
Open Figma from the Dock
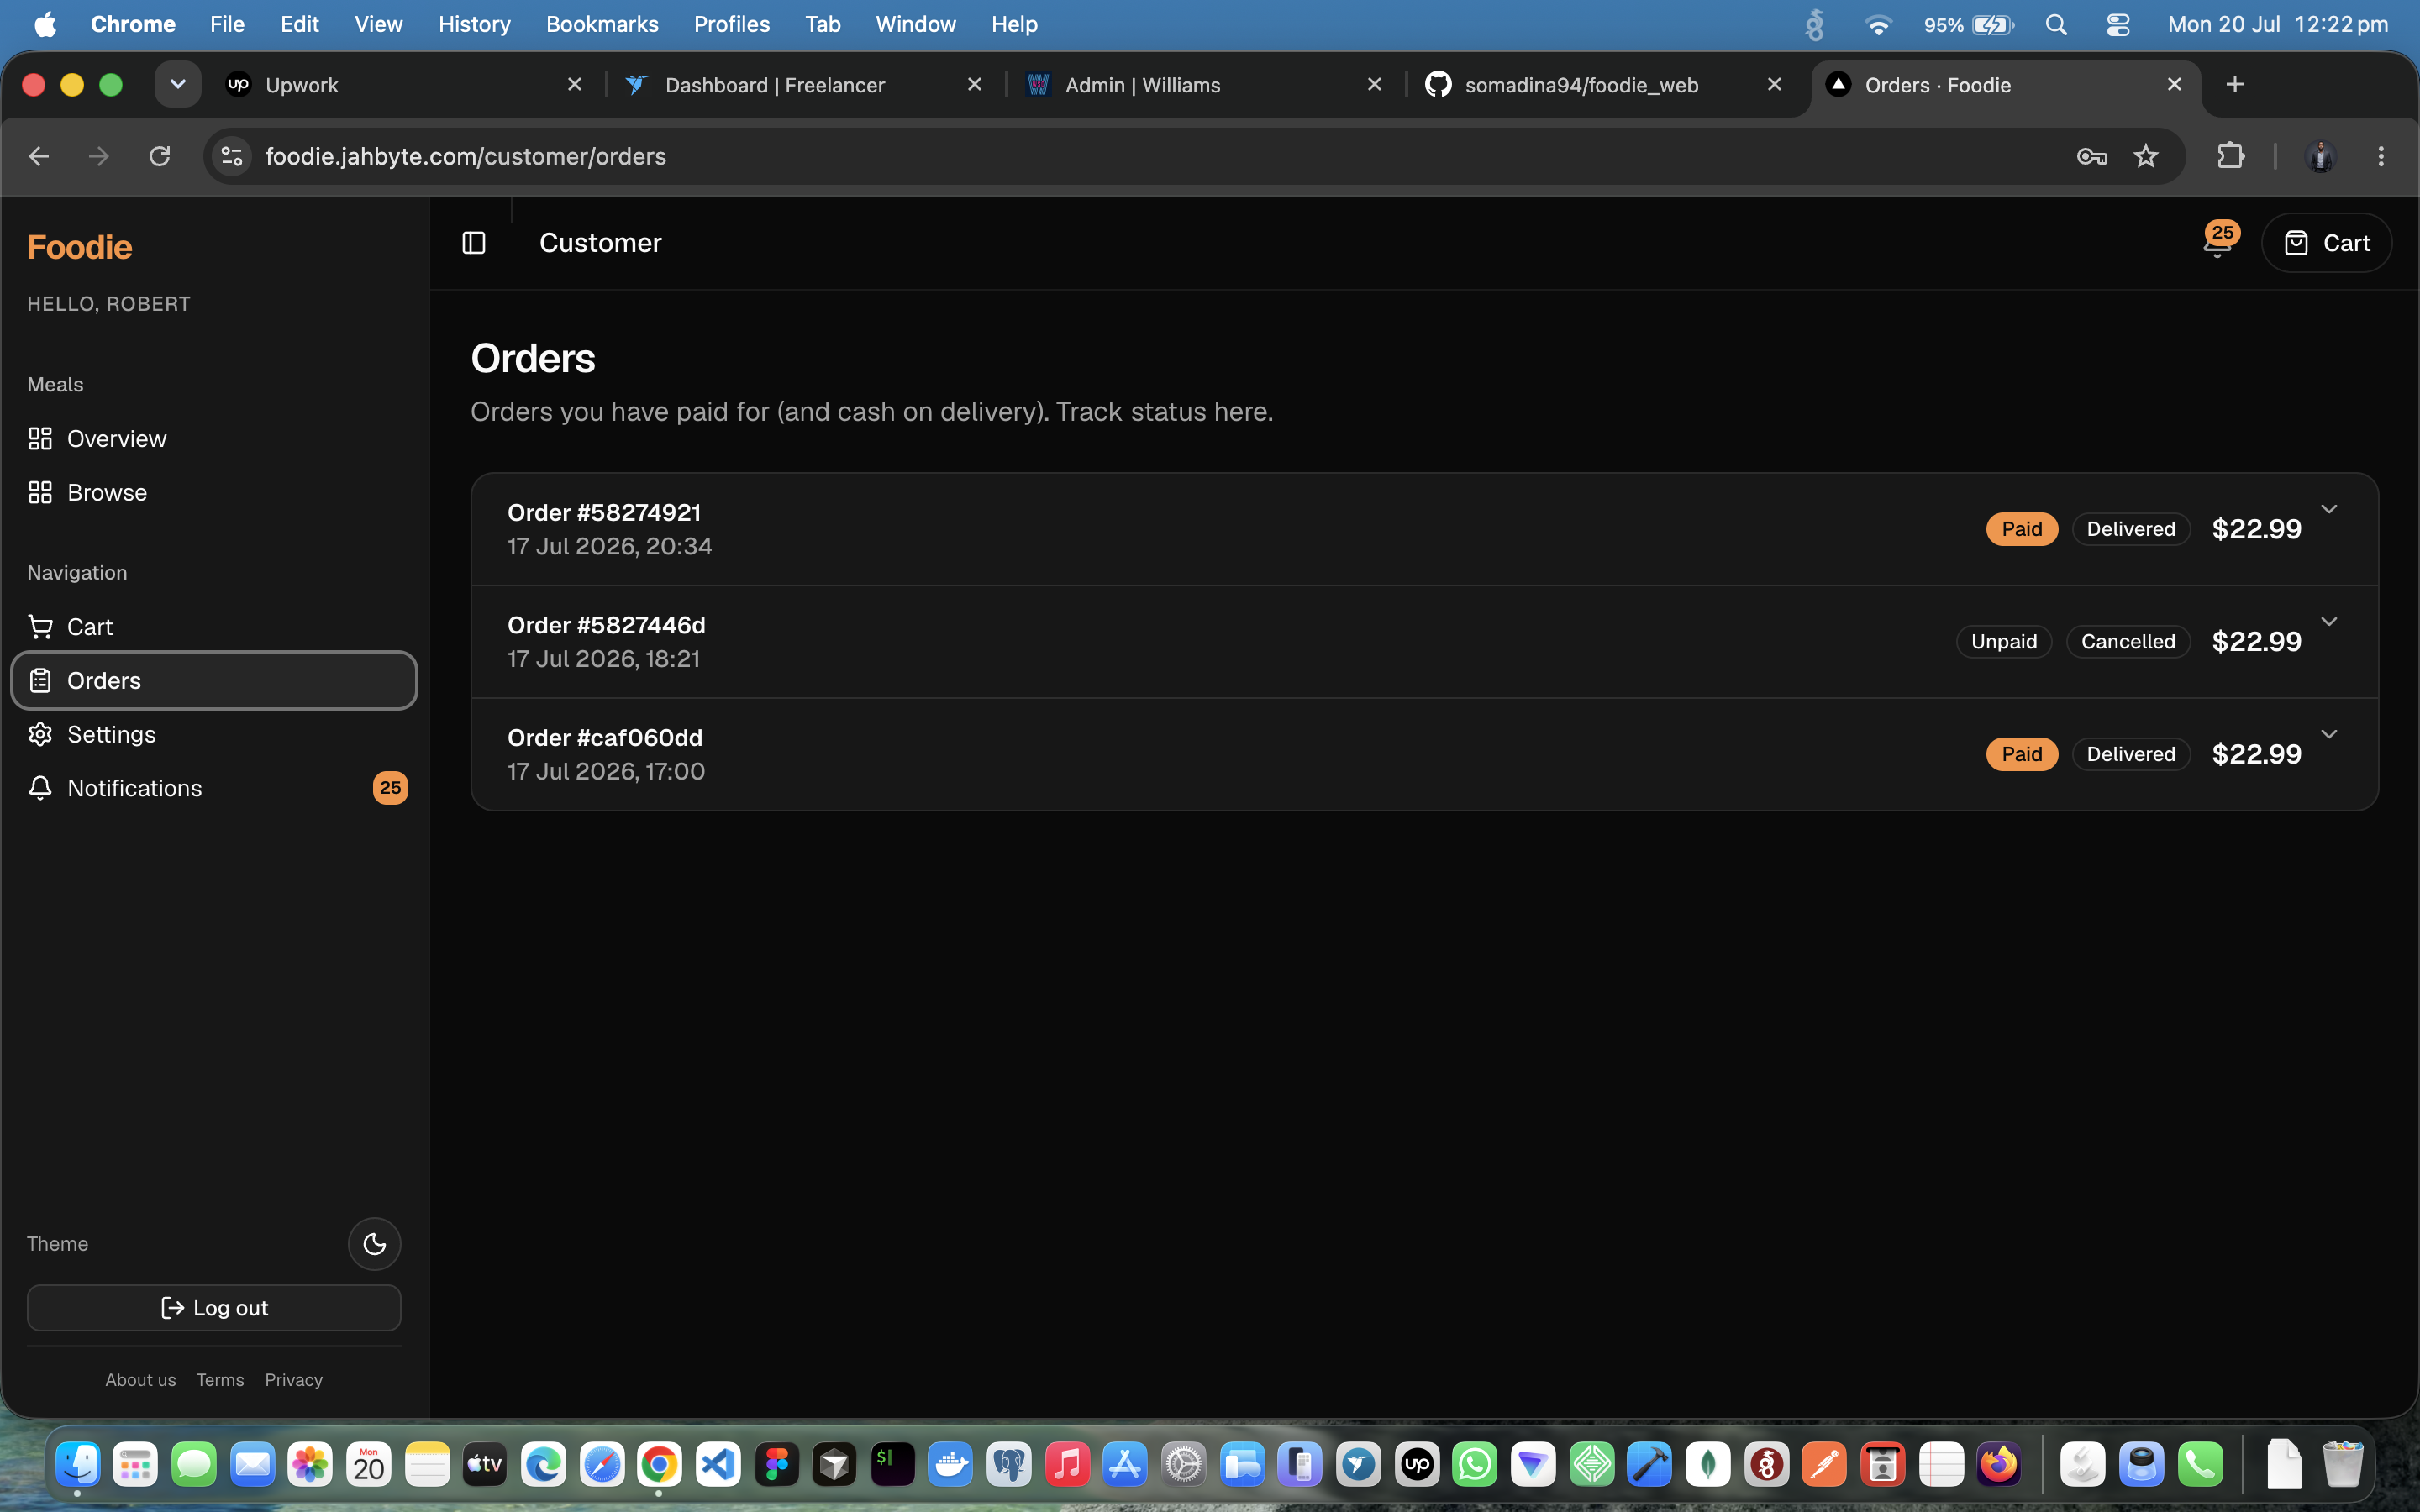click(x=777, y=1466)
